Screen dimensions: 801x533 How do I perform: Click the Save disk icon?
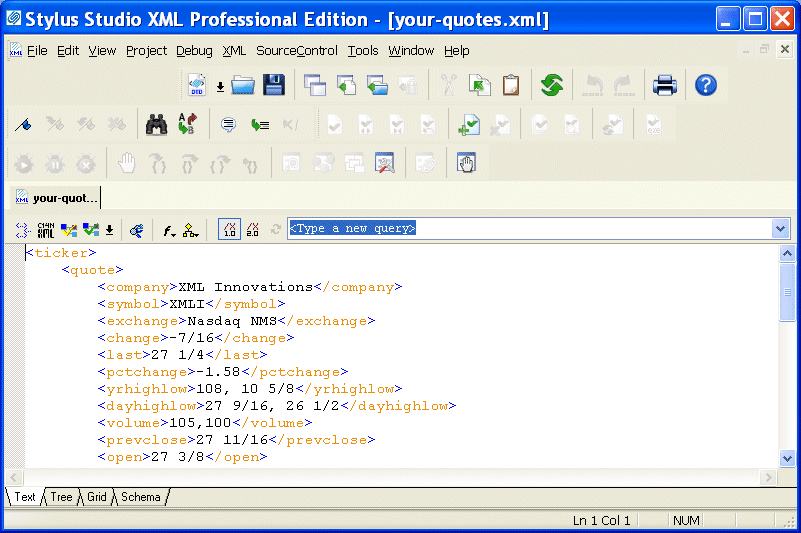274,85
